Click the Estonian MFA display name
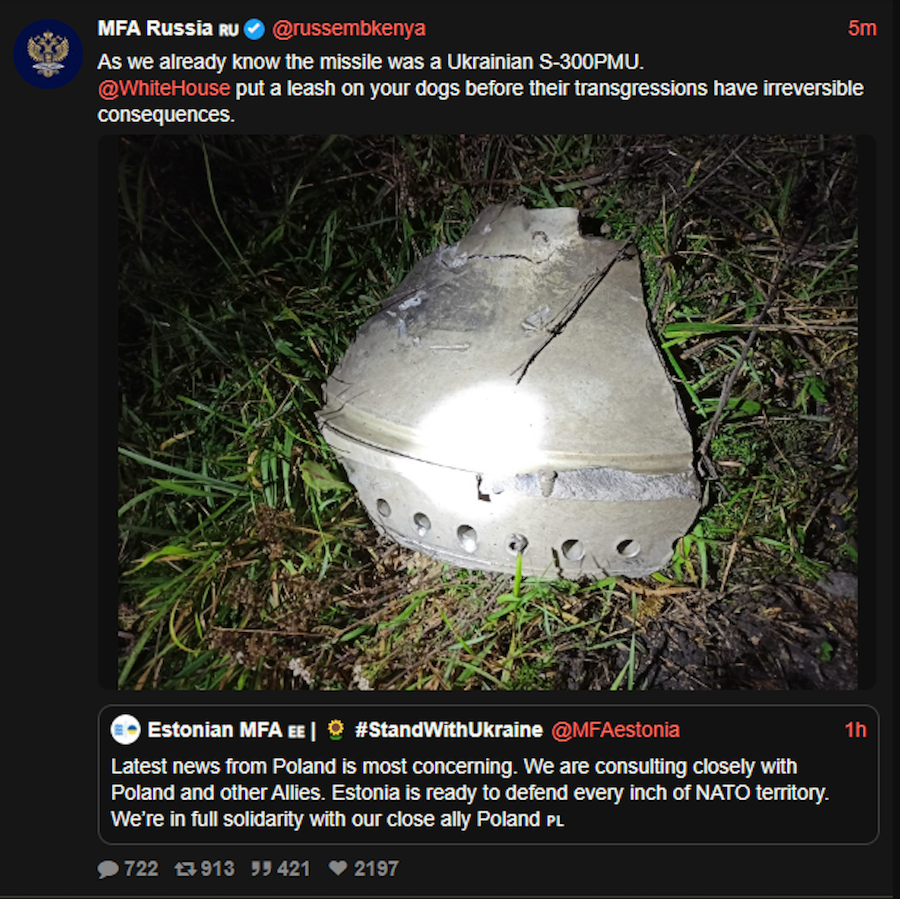 [215, 730]
